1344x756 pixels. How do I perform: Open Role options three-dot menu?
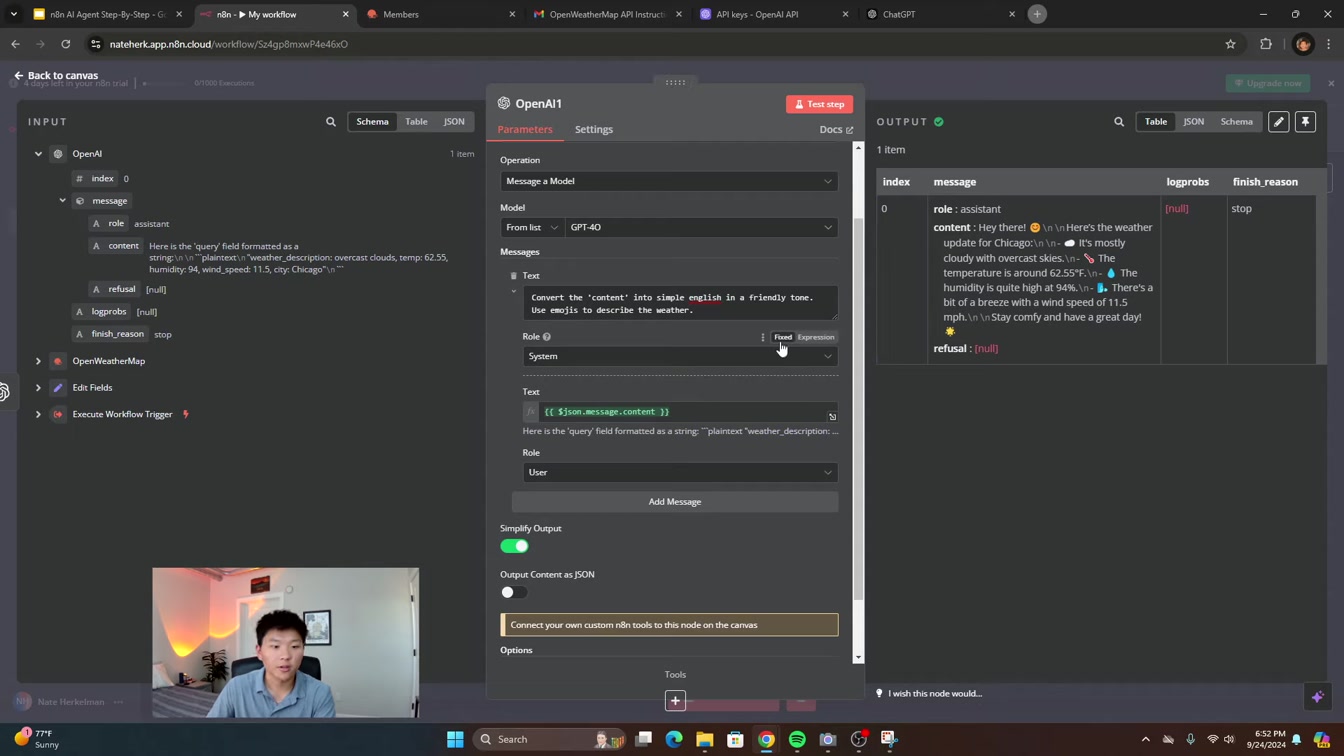[762, 337]
